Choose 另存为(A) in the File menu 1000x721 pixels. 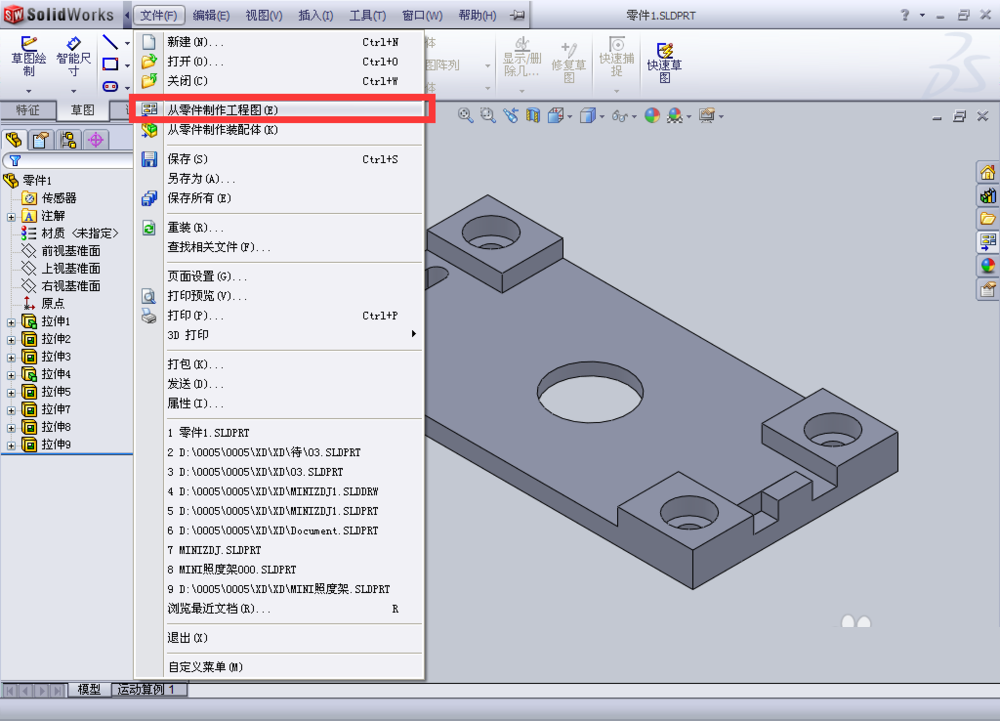pos(279,178)
